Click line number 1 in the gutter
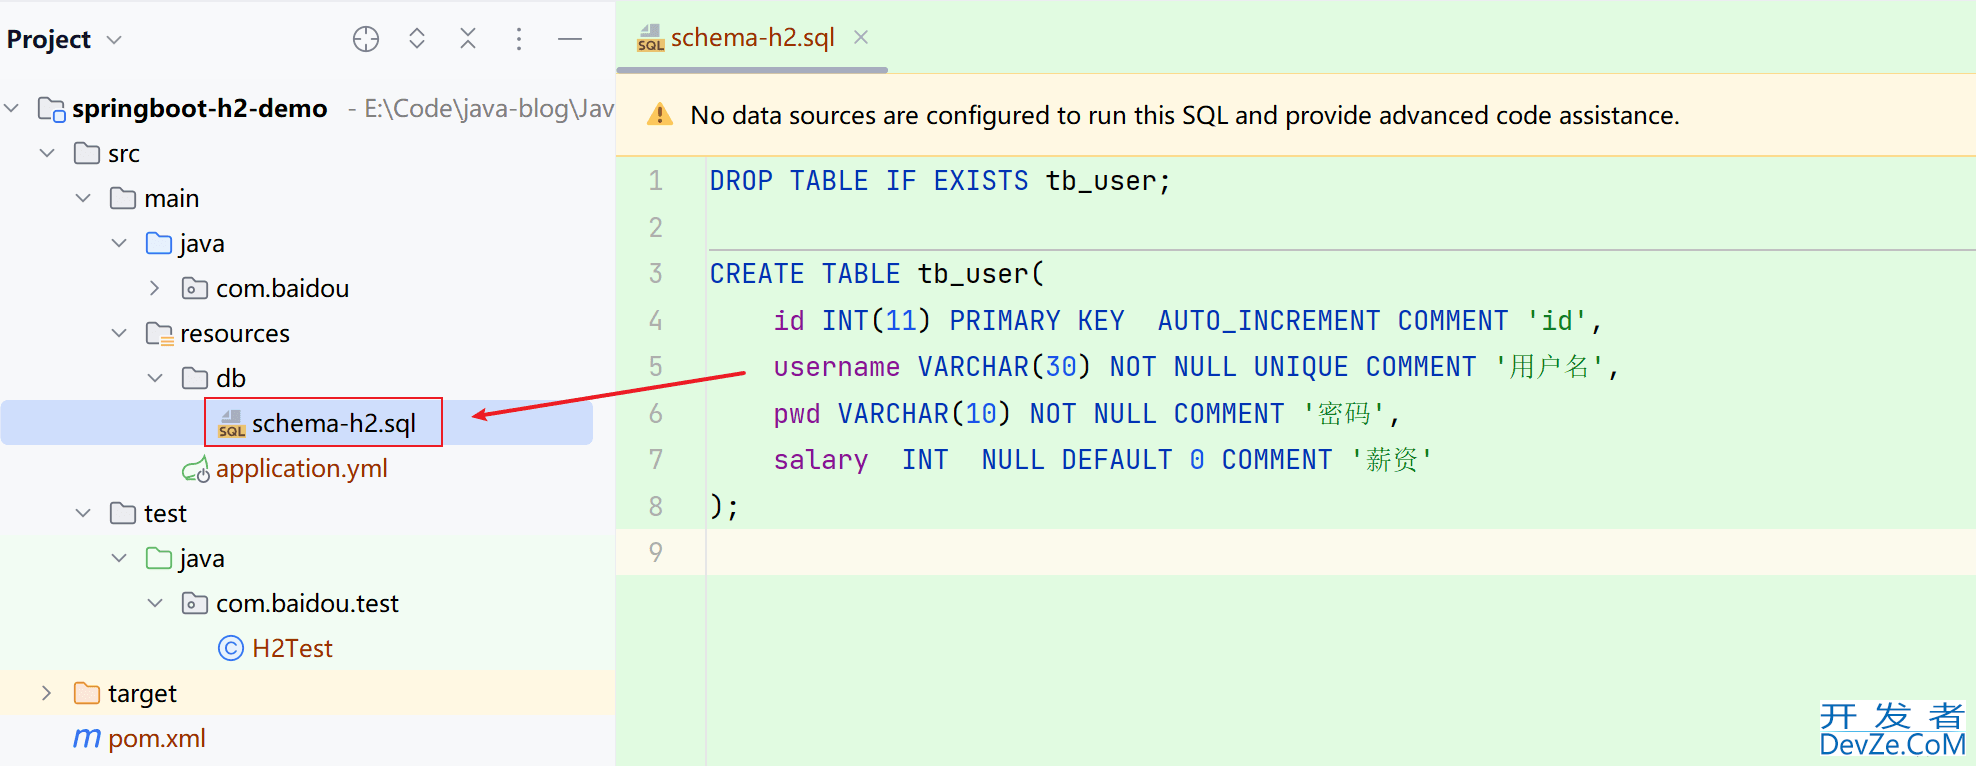Screen dimensions: 1976x766 (656, 181)
